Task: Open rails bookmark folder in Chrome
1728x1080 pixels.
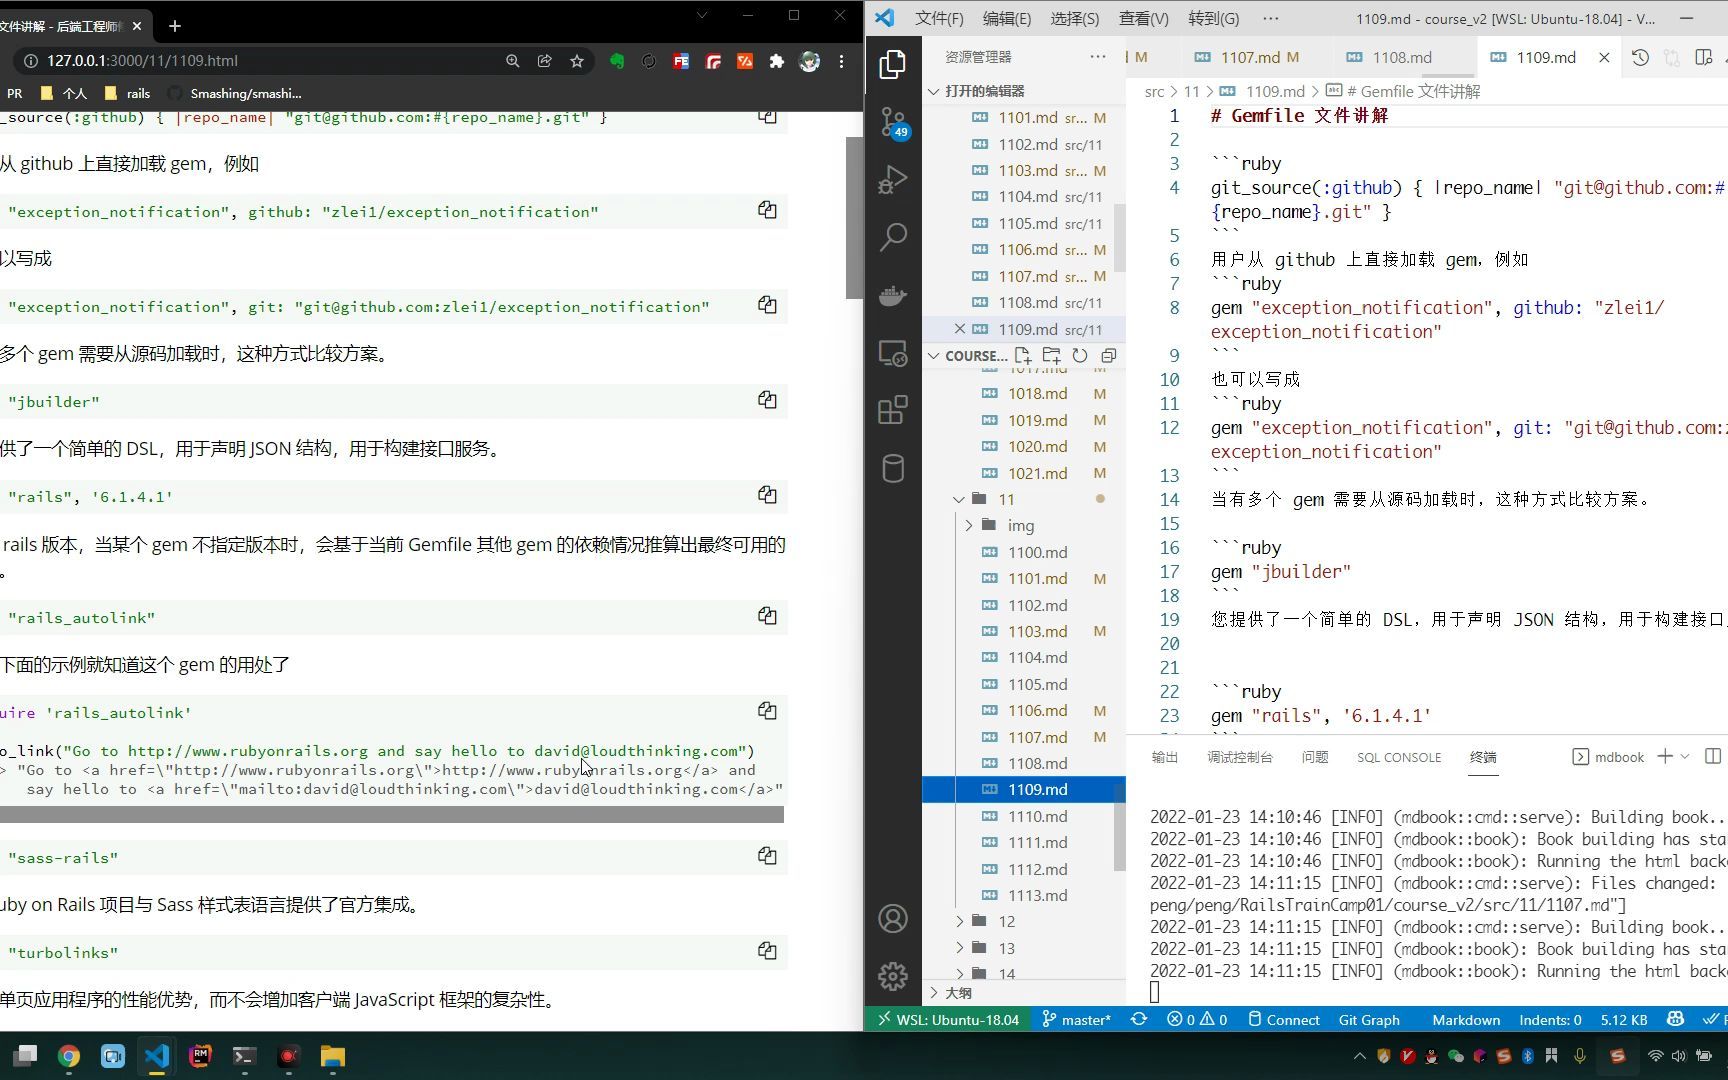Action: [128, 94]
